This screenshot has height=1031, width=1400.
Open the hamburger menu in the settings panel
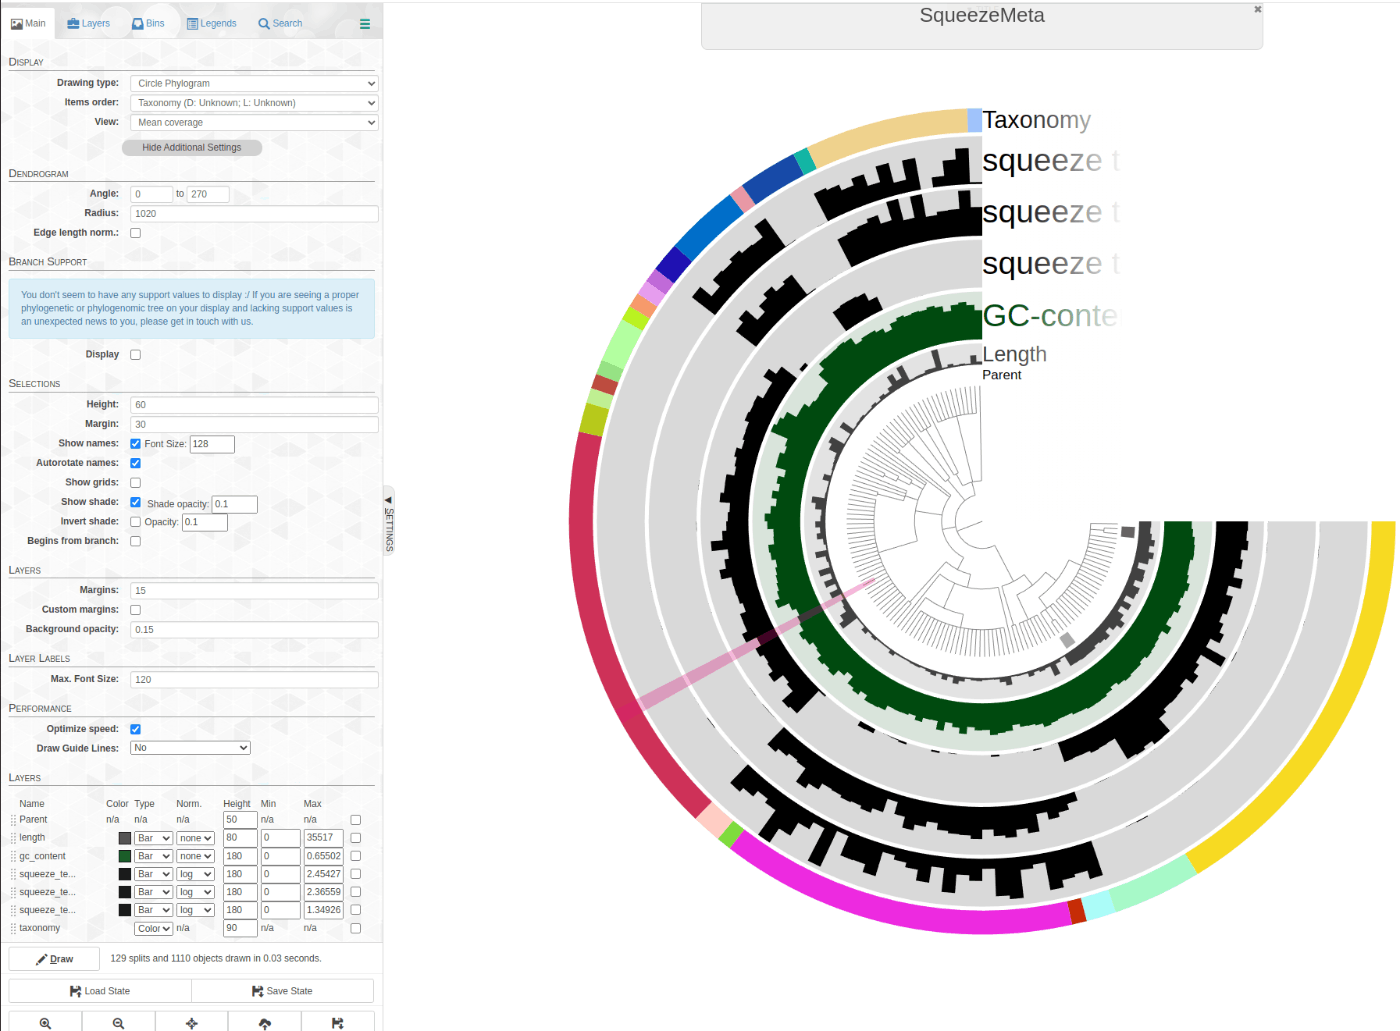(365, 24)
